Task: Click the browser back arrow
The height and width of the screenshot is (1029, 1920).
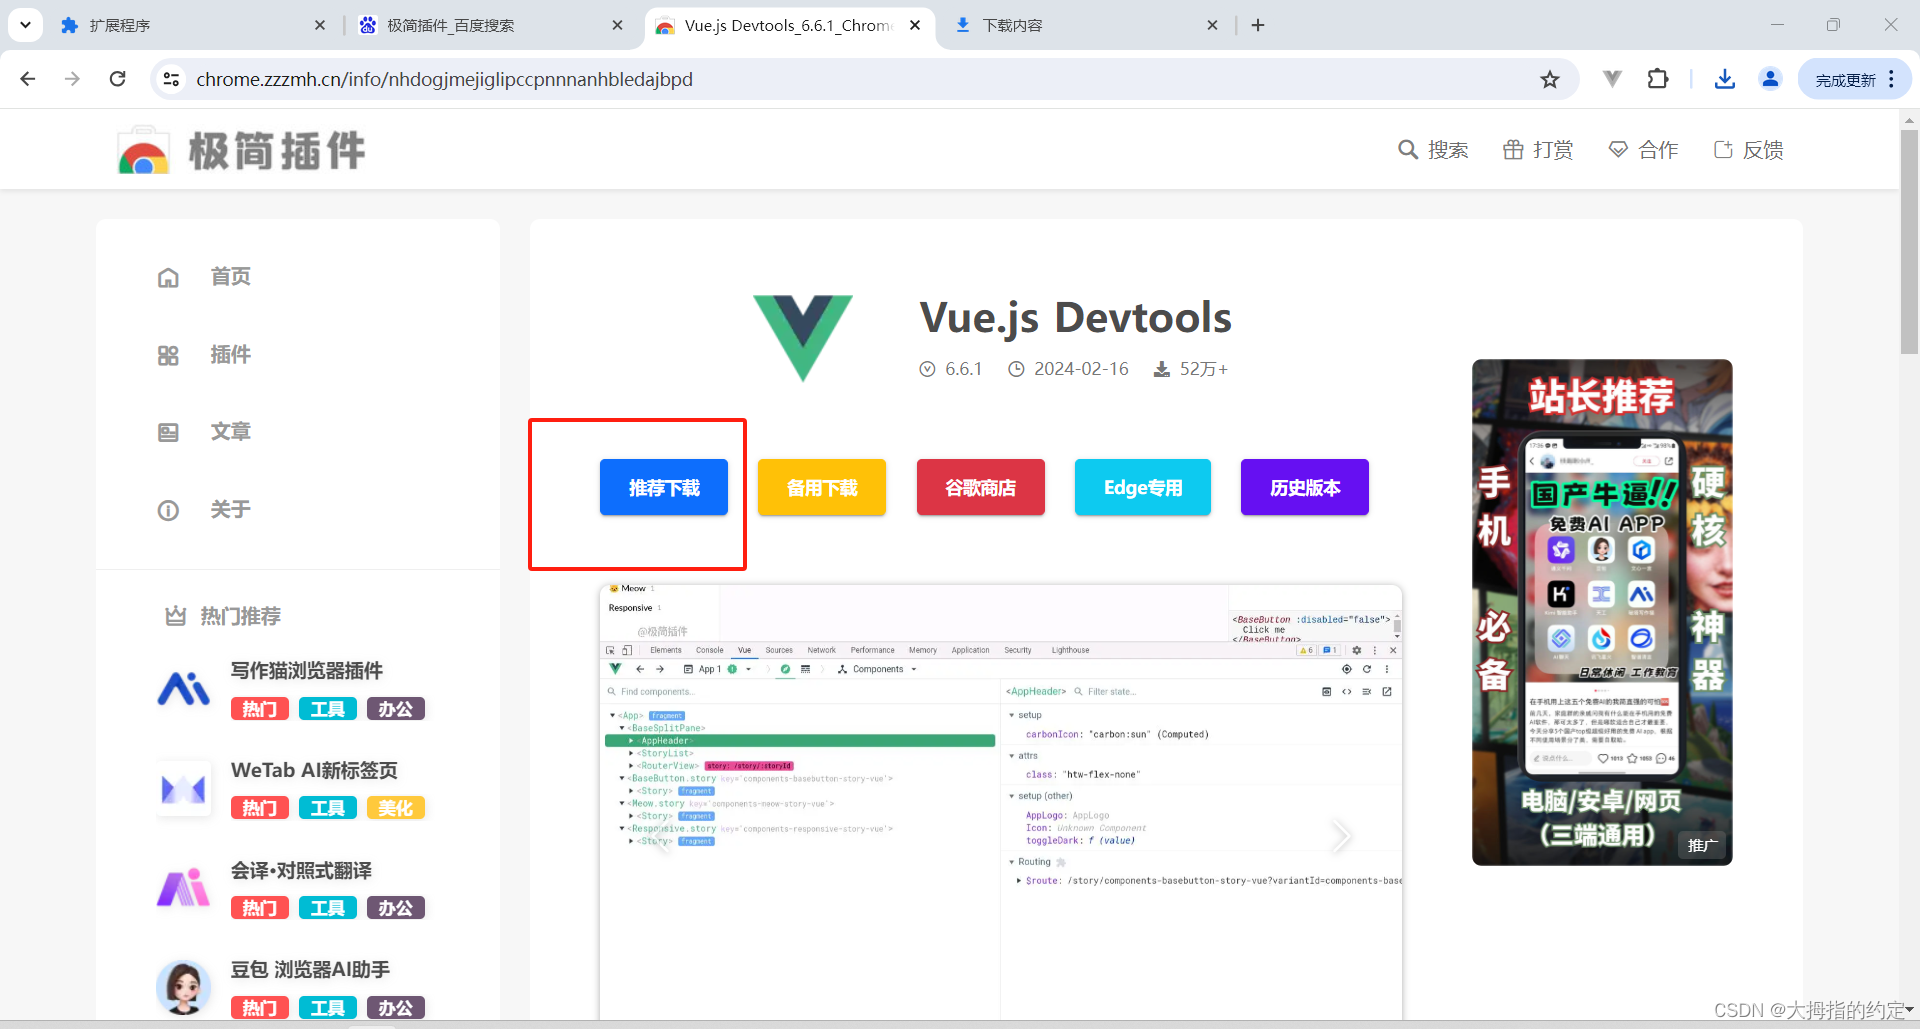Action: (28, 79)
